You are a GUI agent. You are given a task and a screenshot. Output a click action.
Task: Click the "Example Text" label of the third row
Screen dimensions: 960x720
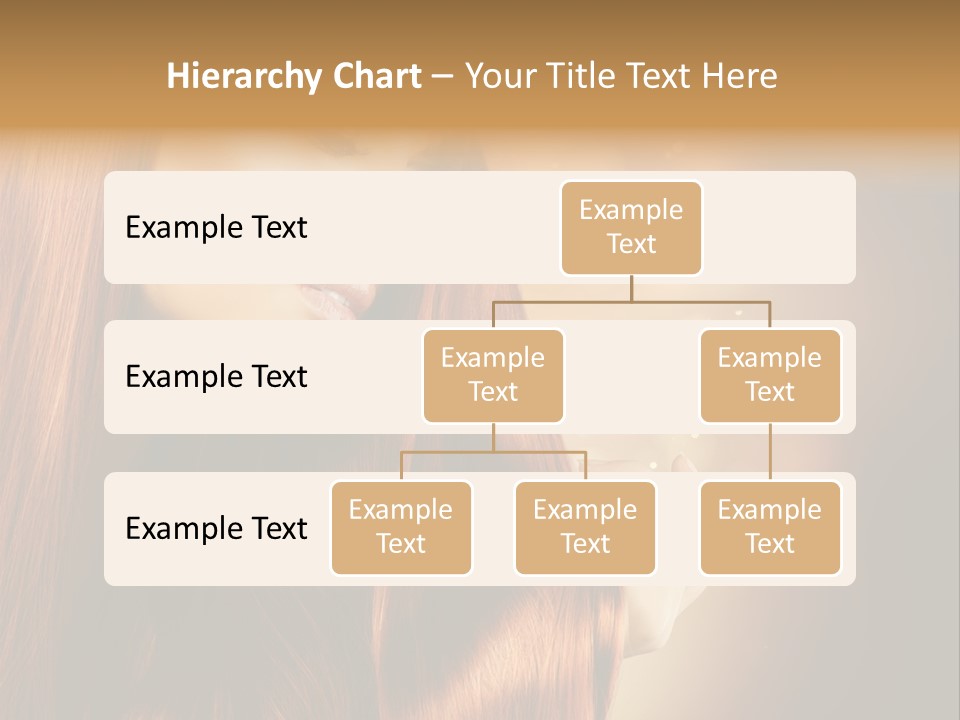click(x=216, y=528)
